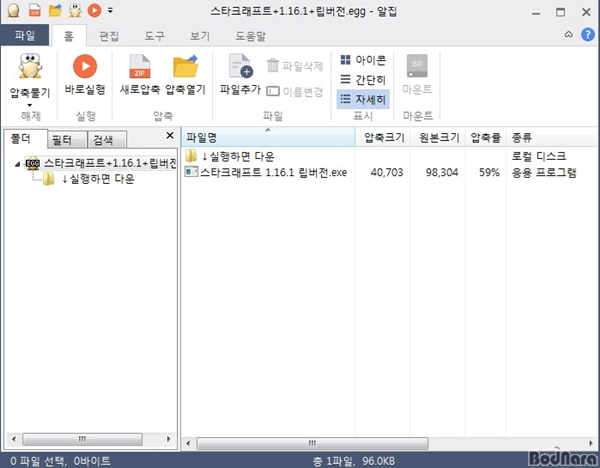Minimize the ALZip window
The image size is (600, 468).
click(536, 12)
